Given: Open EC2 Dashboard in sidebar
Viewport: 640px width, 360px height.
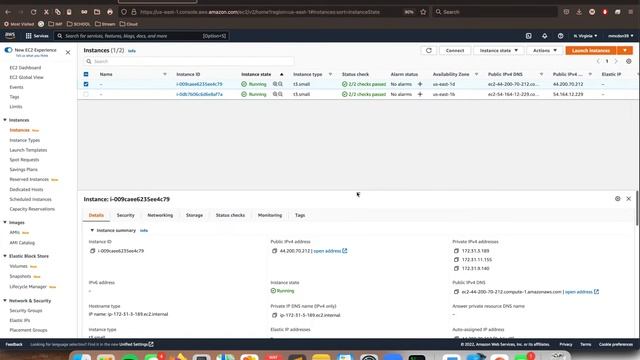Looking at the screenshot, I should tap(25, 68).
